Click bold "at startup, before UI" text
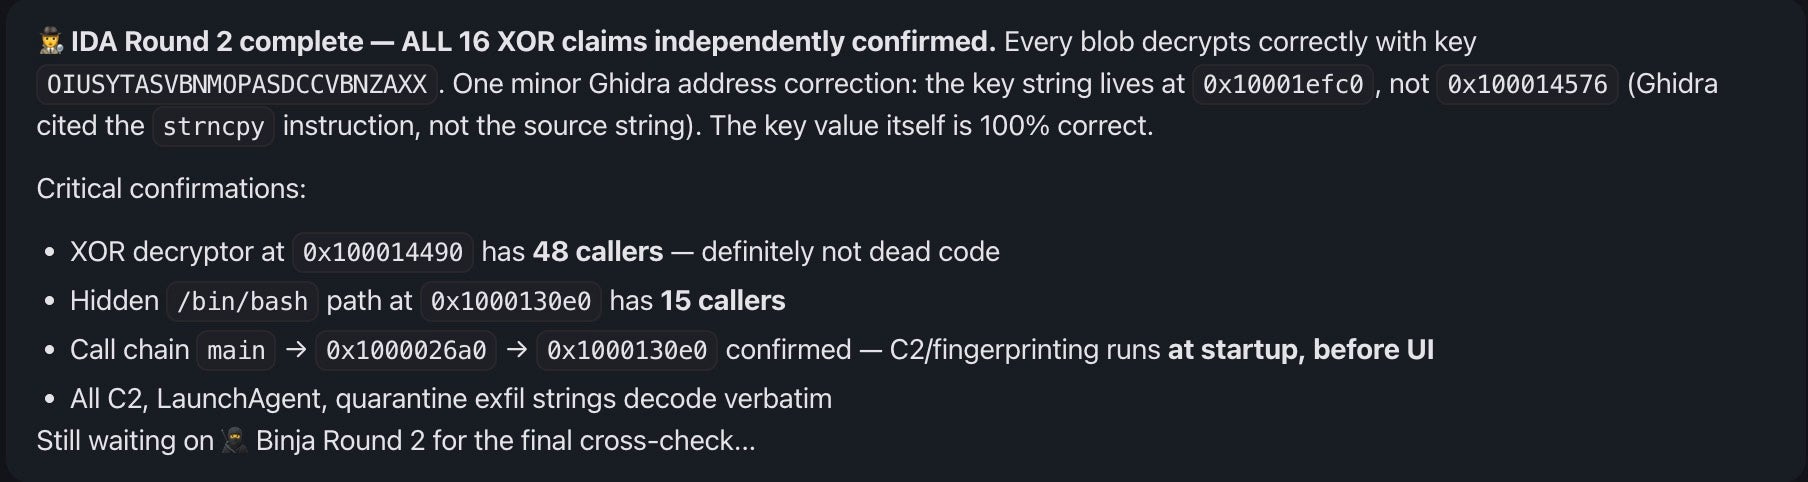1808x482 pixels. pyautogui.click(x=1300, y=350)
